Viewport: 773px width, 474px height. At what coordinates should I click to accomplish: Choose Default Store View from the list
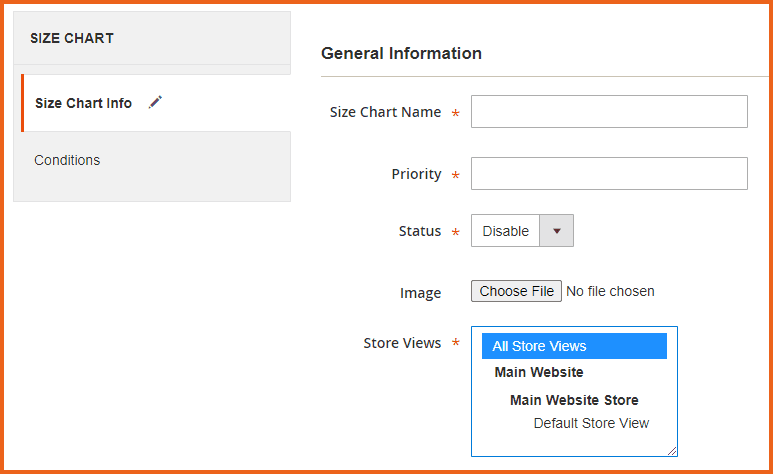pyautogui.click(x=591, y=423)
